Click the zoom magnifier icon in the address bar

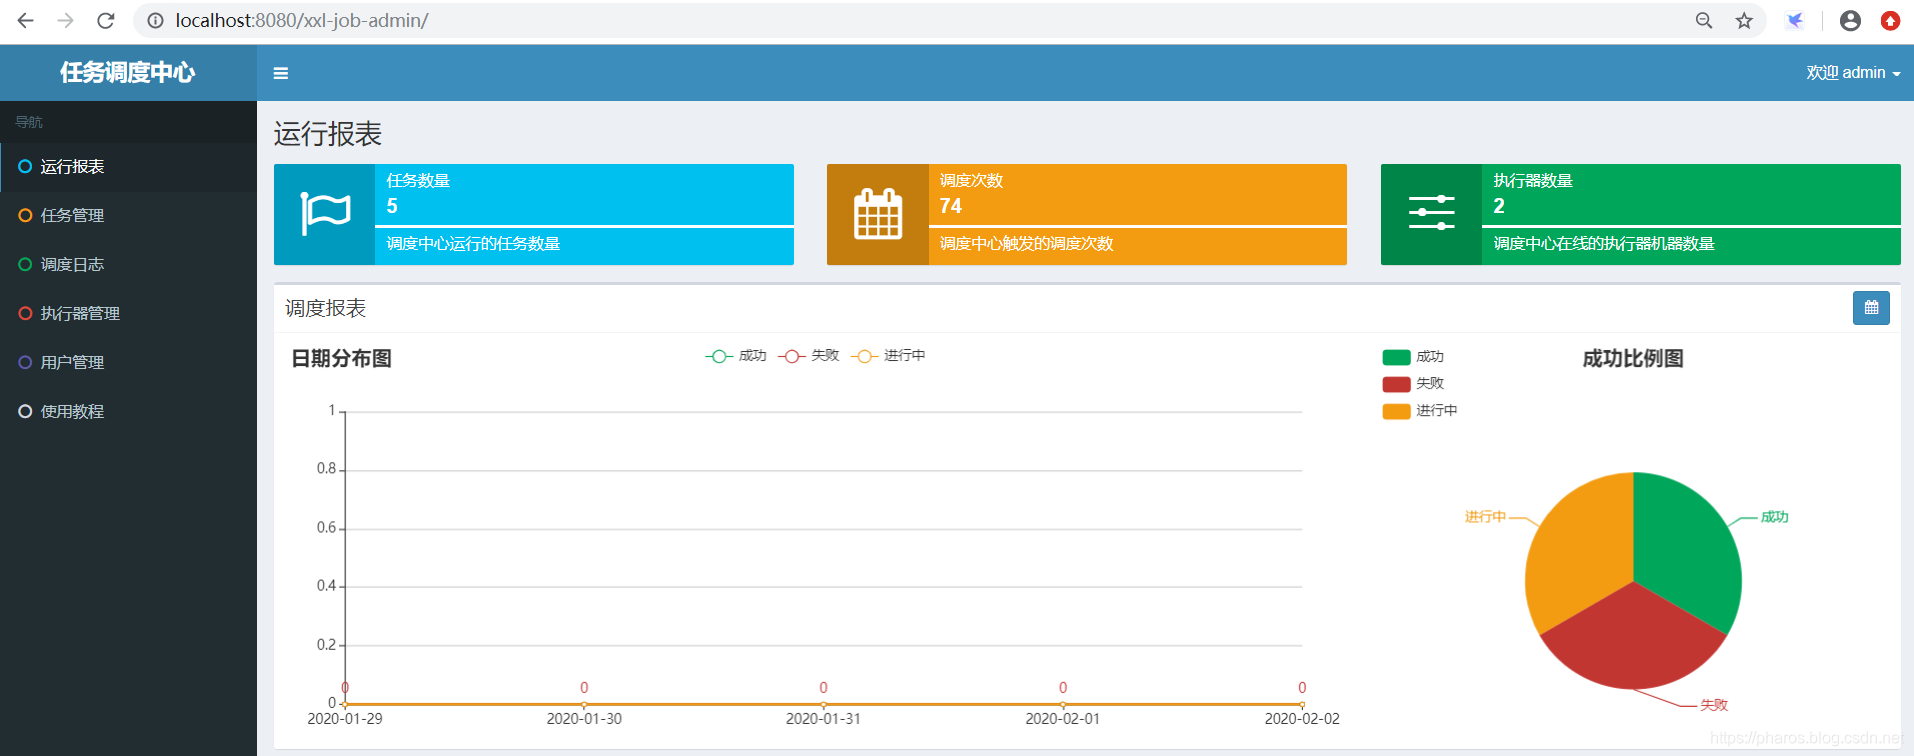[1704, 20]
